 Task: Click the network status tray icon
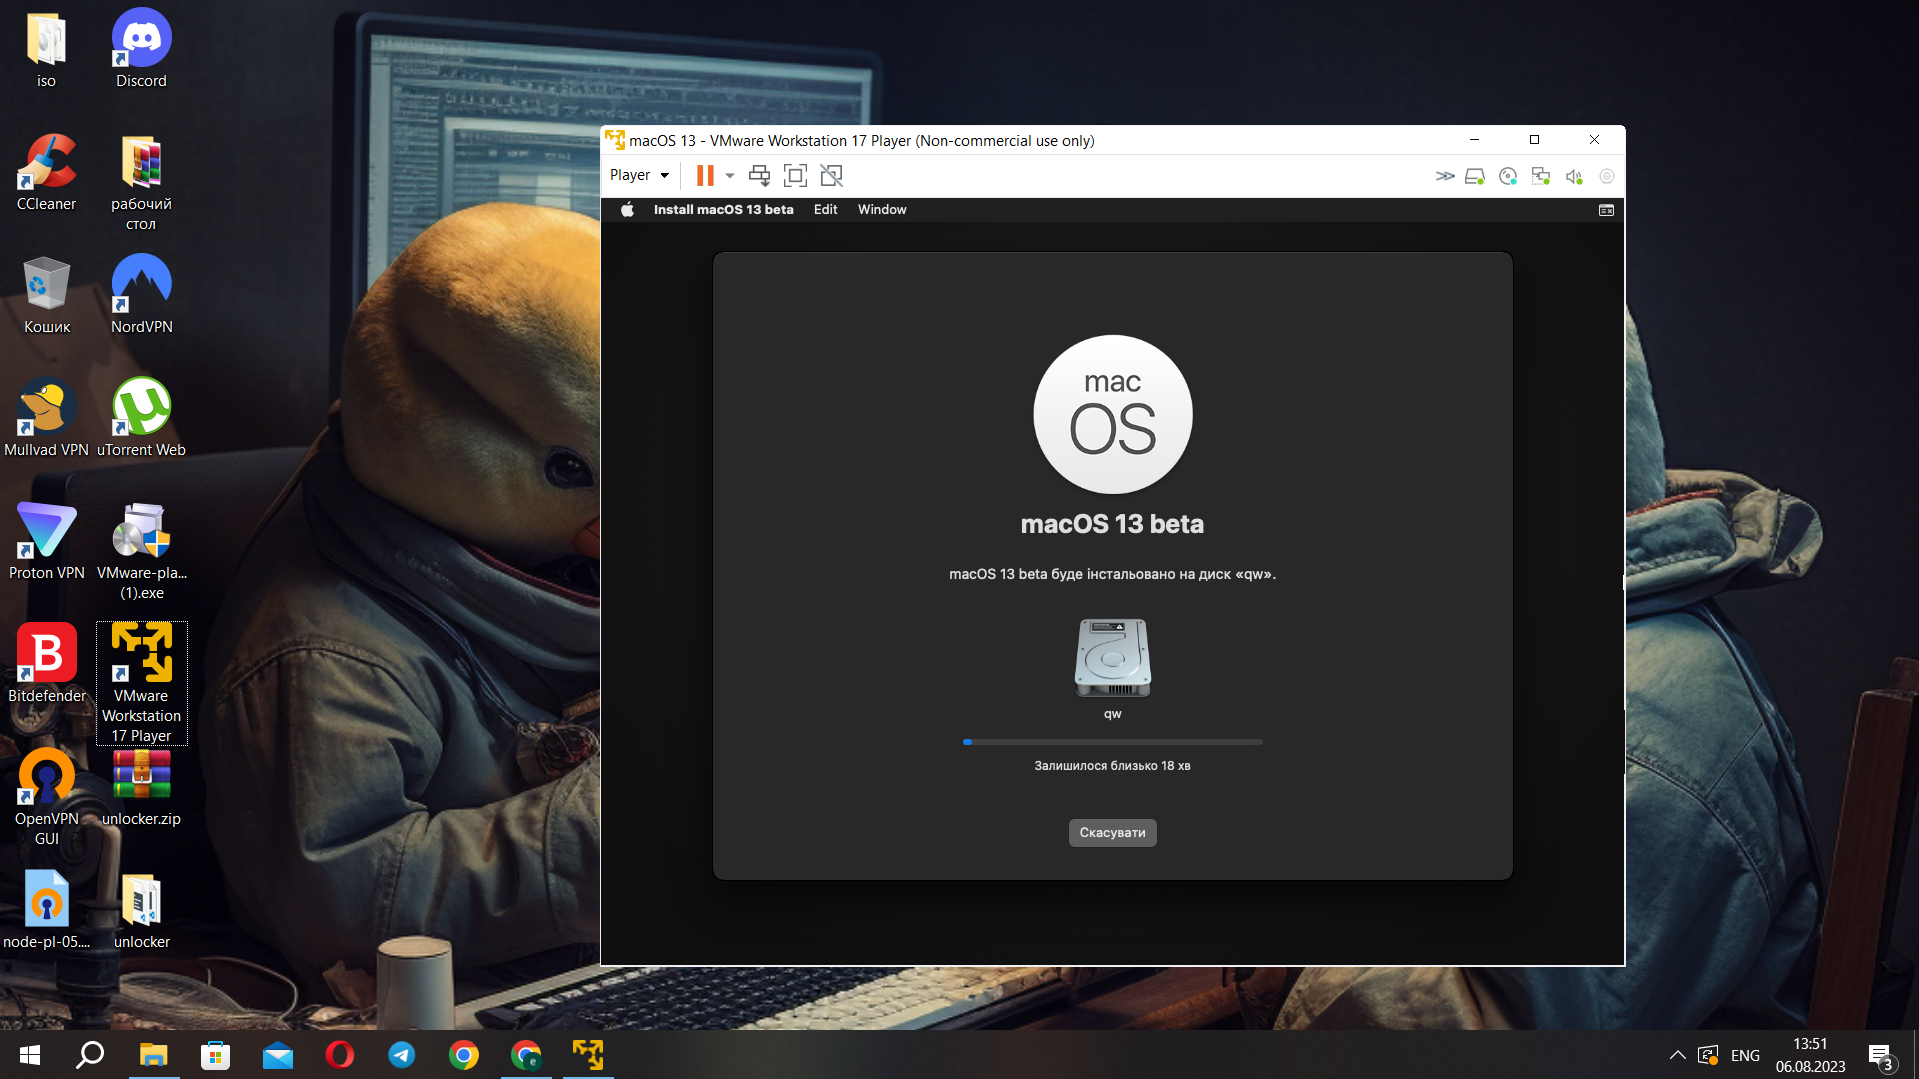(x=1708, y=1055)
